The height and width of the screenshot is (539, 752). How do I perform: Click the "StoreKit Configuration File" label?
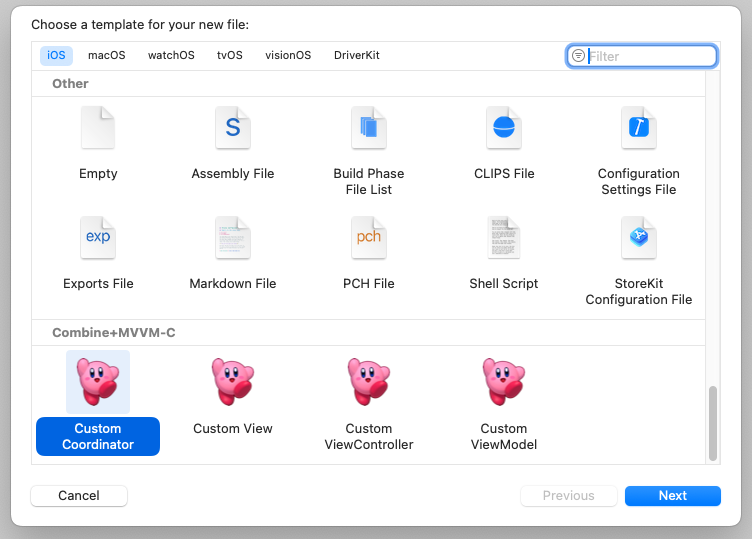tap(639, 292)
